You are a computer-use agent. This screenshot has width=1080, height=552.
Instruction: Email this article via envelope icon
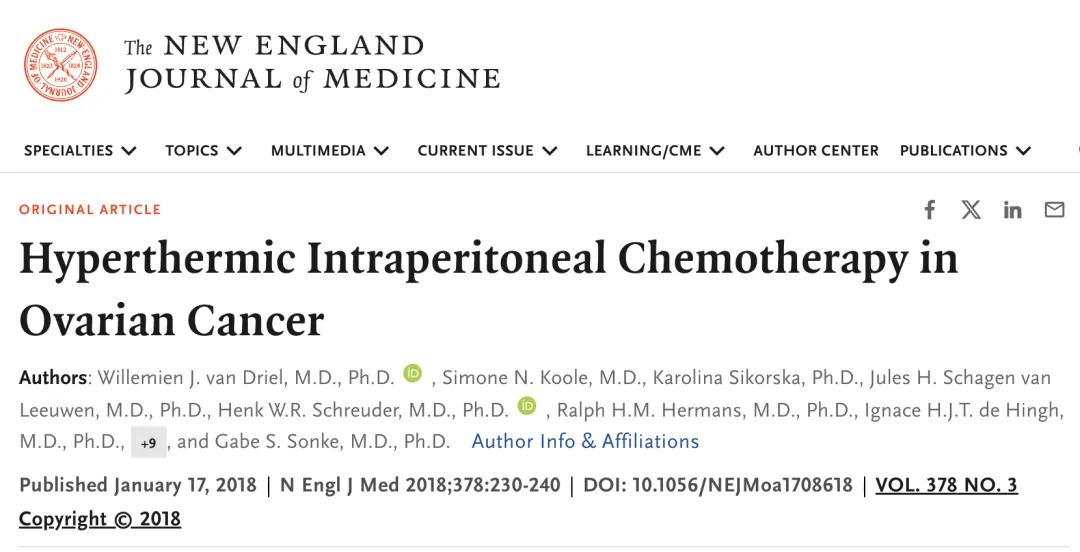click(x=1055, y=209)
